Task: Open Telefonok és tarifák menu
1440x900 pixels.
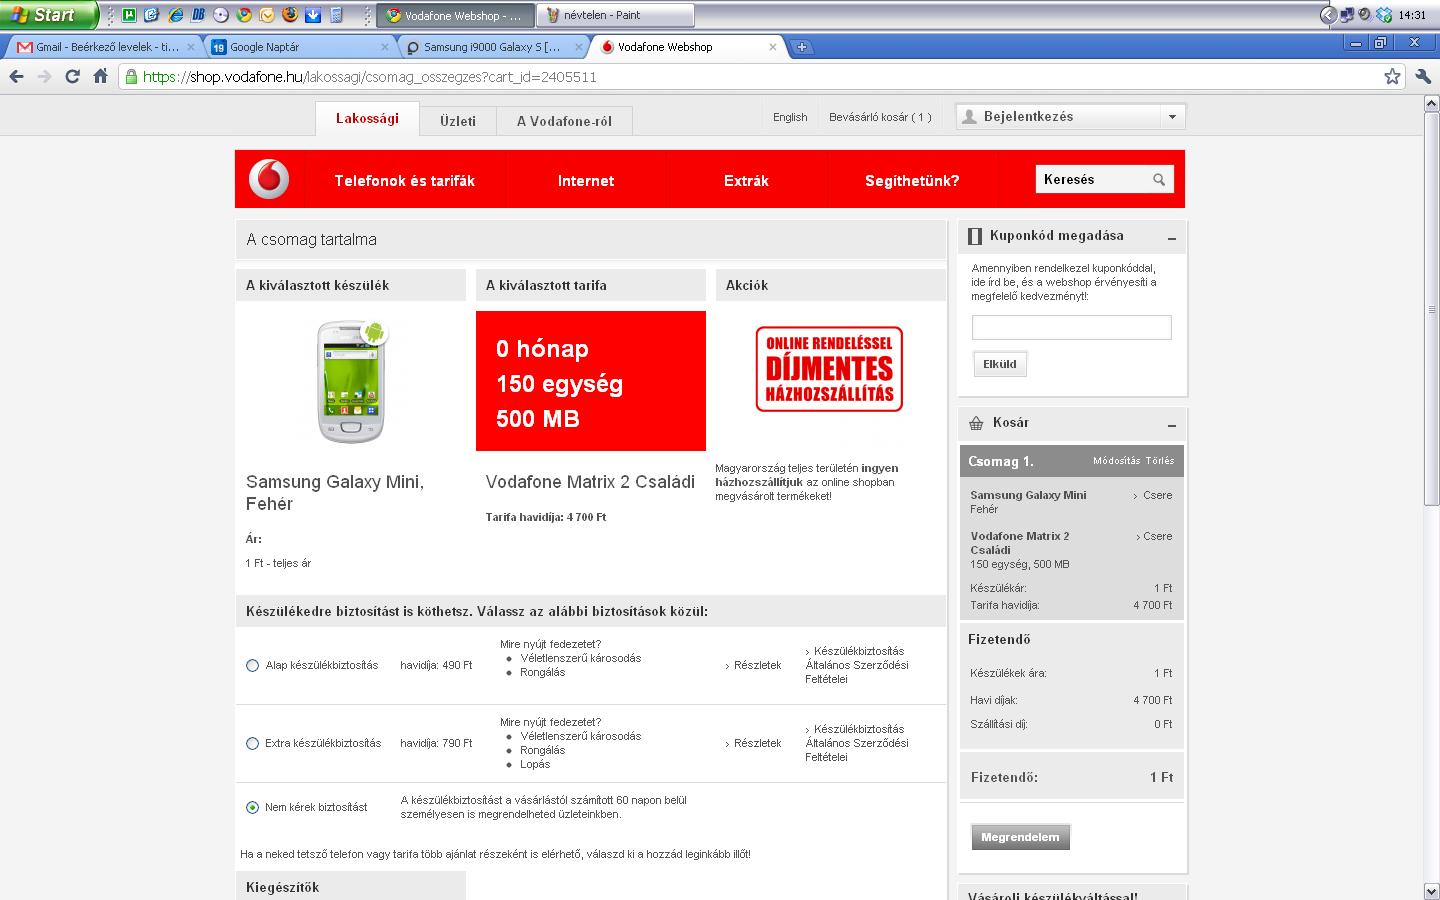Action: click(x=404, y=181)
